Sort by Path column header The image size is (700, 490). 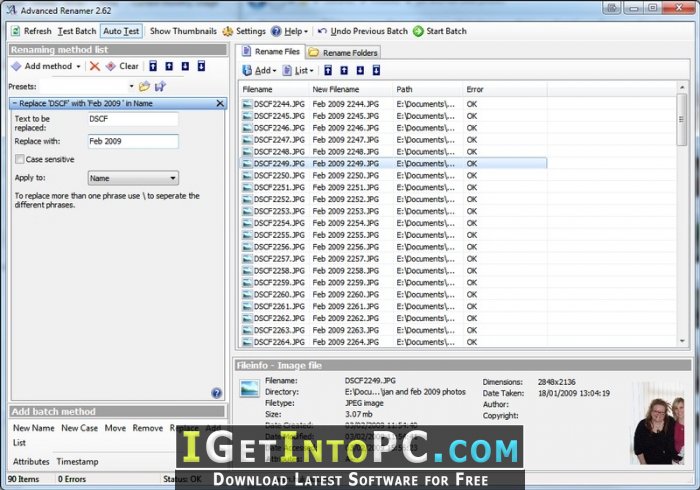pos(428,89)
